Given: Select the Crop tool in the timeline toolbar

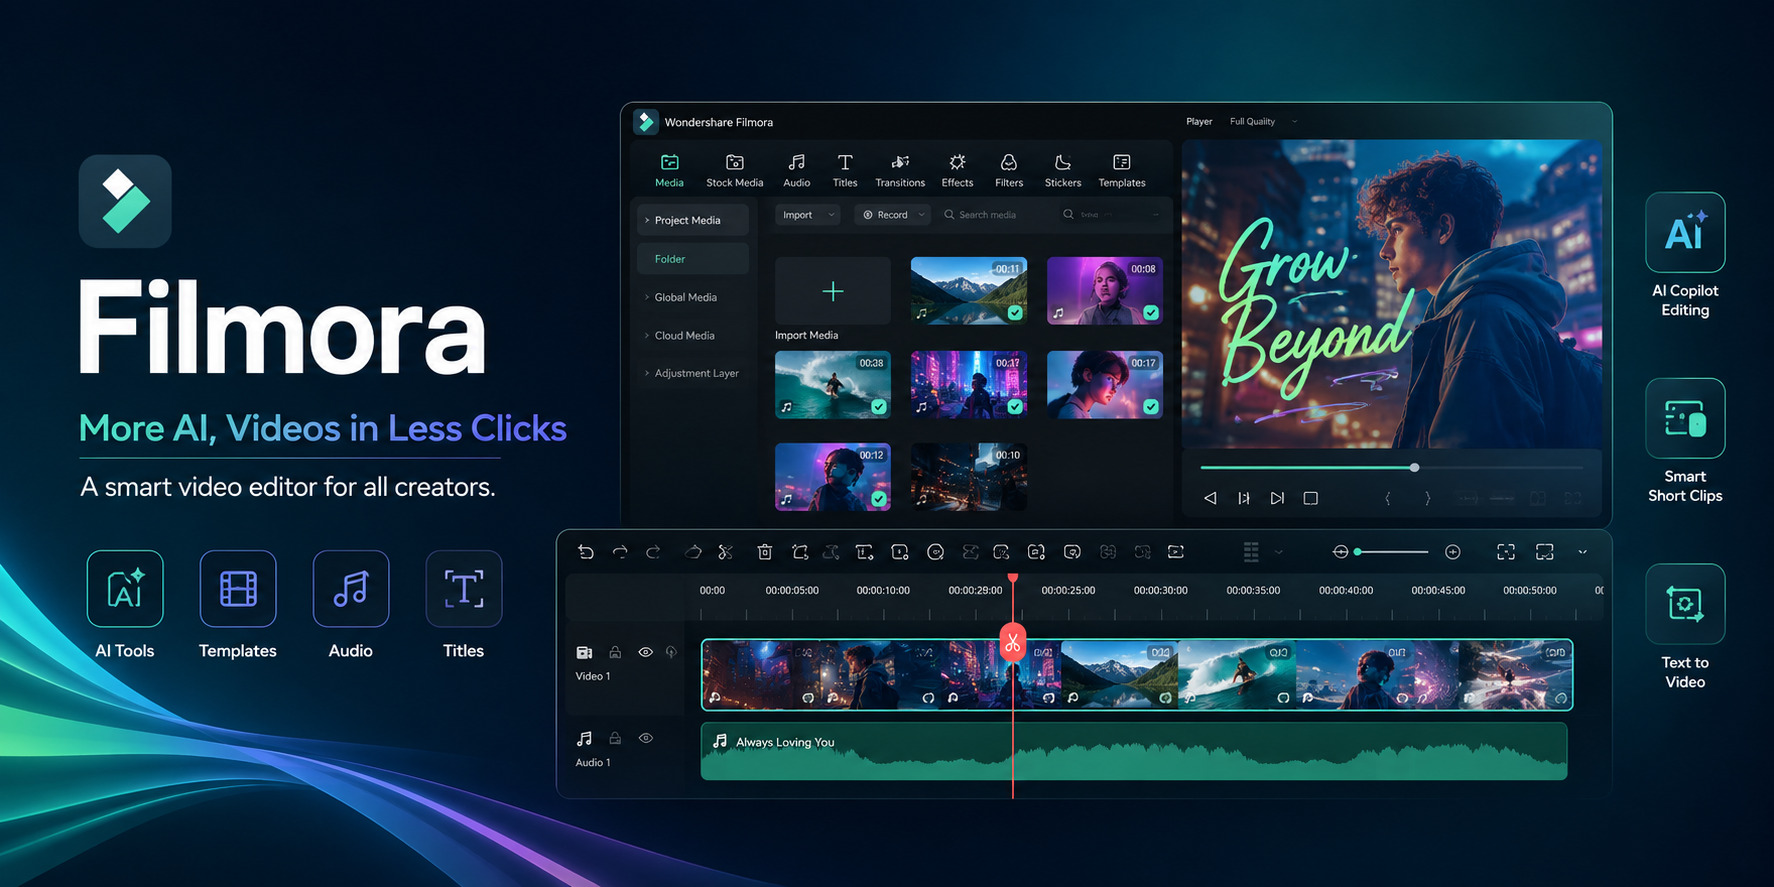Looking at the screenshot, I should (x=800, y=552).
